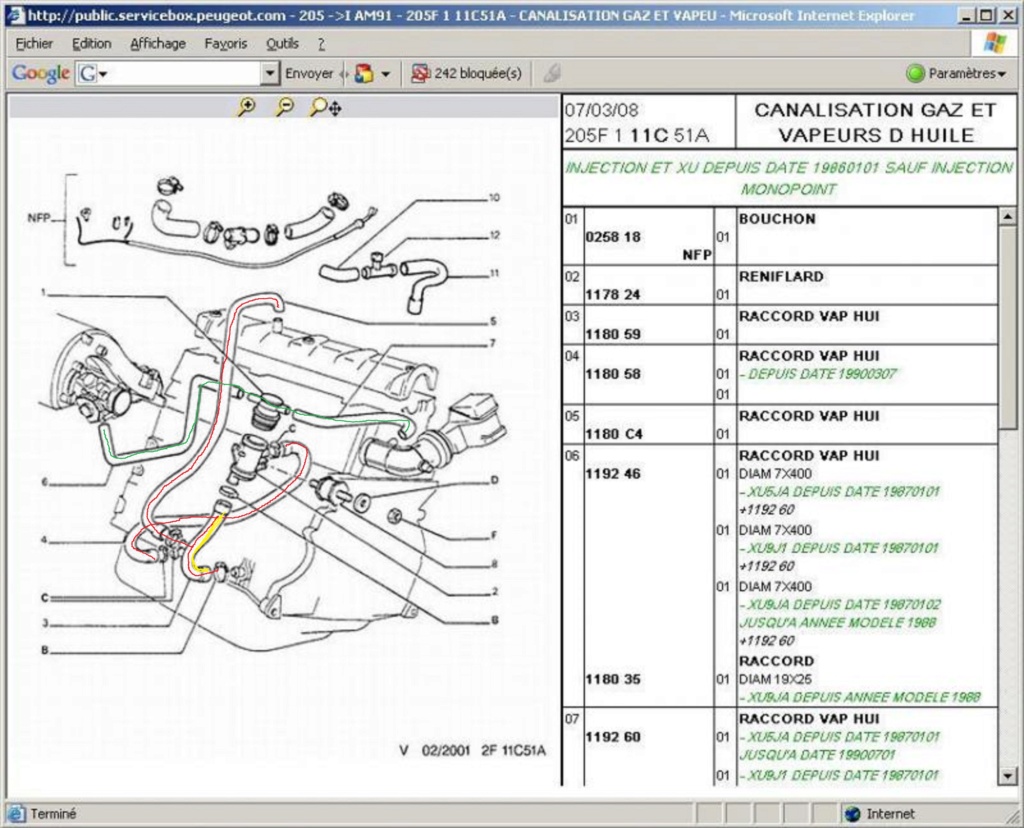Viewport: 1024px width, 828px height.
Task: Click the BOUCHON part name
Action: tap(777, 219)
